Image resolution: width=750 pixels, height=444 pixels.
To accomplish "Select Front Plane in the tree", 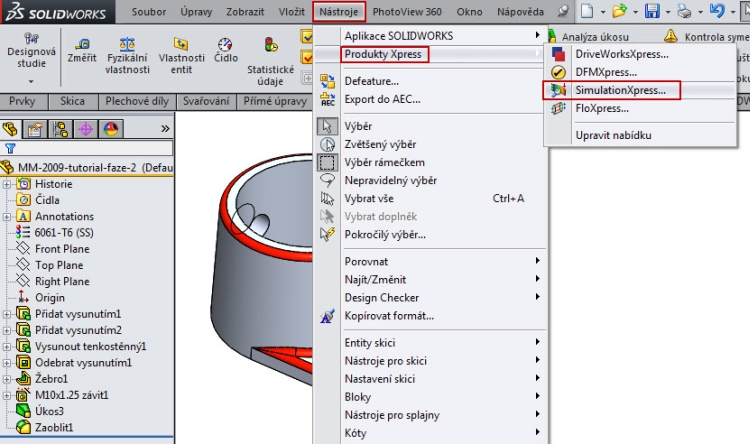I will click(x=62, y=249).
